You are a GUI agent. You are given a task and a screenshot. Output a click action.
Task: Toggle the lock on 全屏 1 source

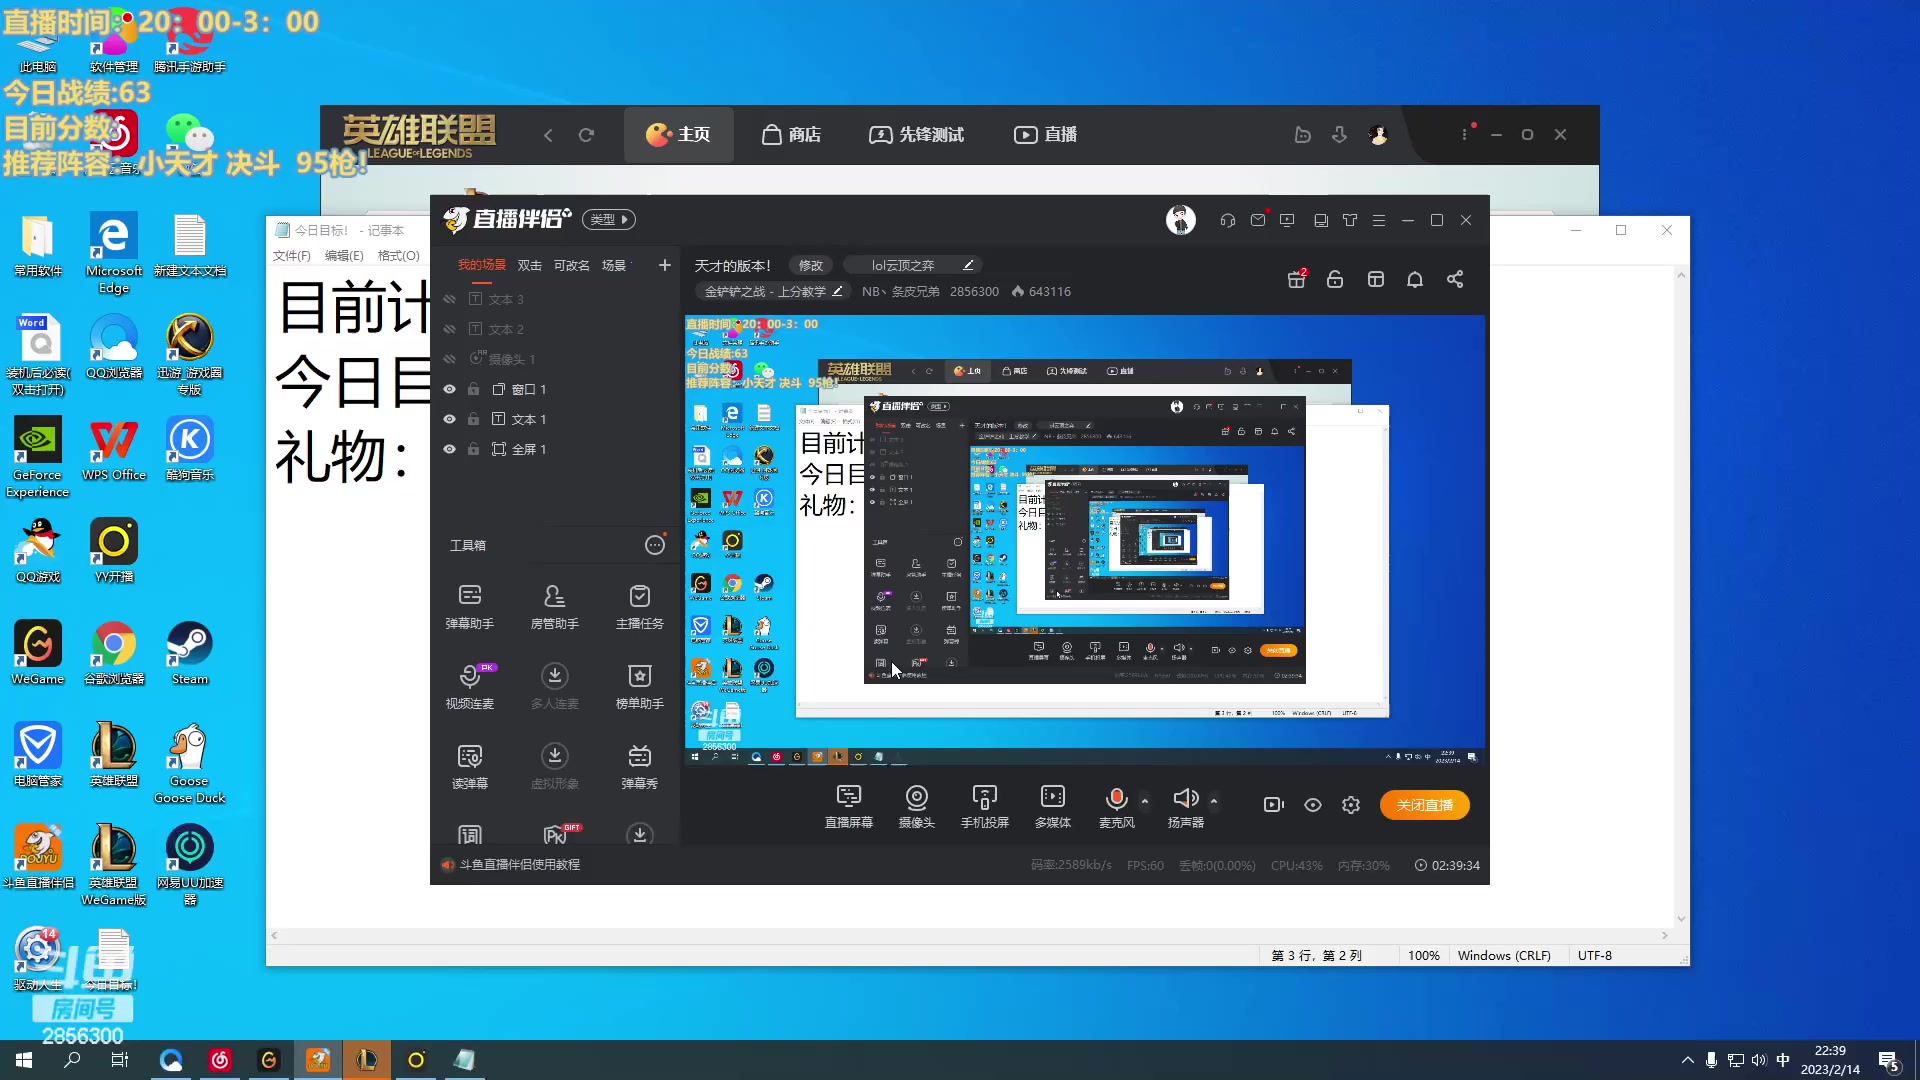tap(474, 449)
